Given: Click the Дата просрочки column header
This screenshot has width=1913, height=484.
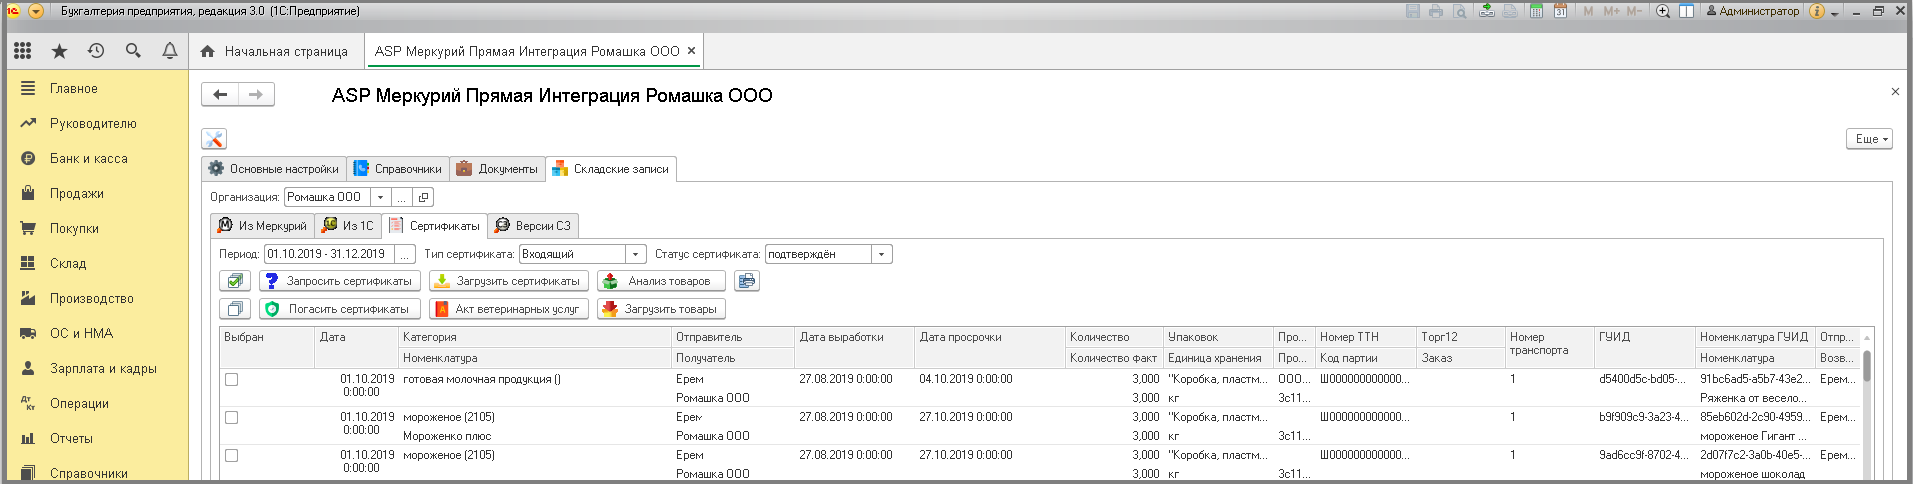Looking at the screenshot, I should point(989,337).
